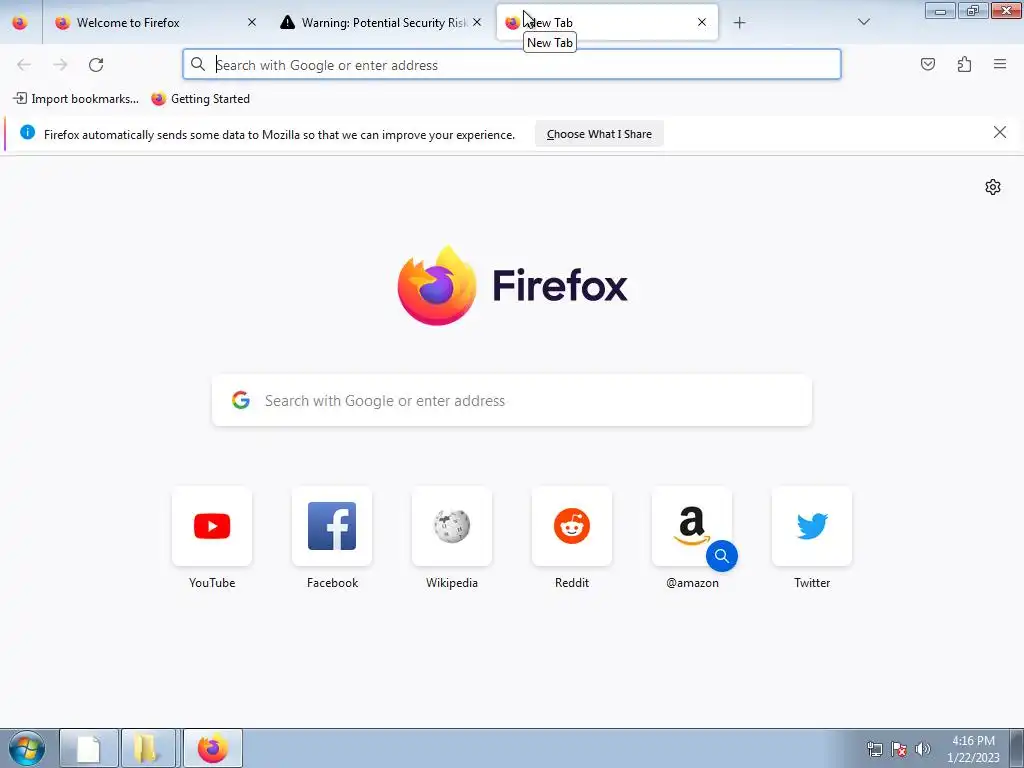
Task: Open the YouTube shortcut tile
Action: (x=212, y=526)
